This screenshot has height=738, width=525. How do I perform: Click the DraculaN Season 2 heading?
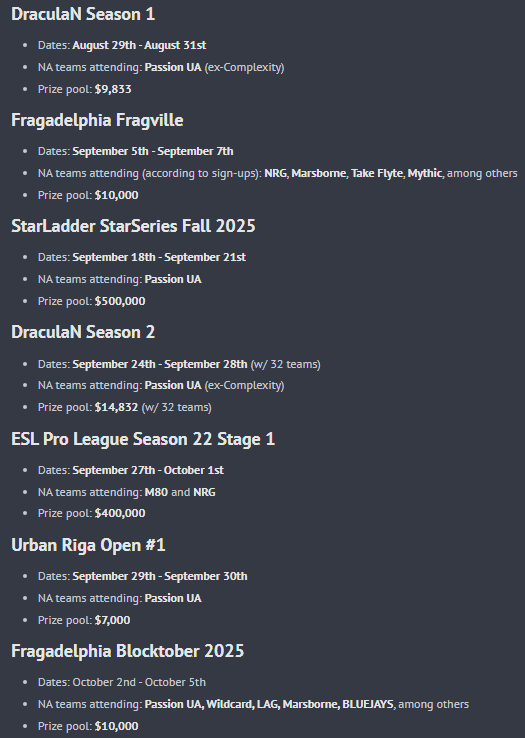[x=83, y=332]
